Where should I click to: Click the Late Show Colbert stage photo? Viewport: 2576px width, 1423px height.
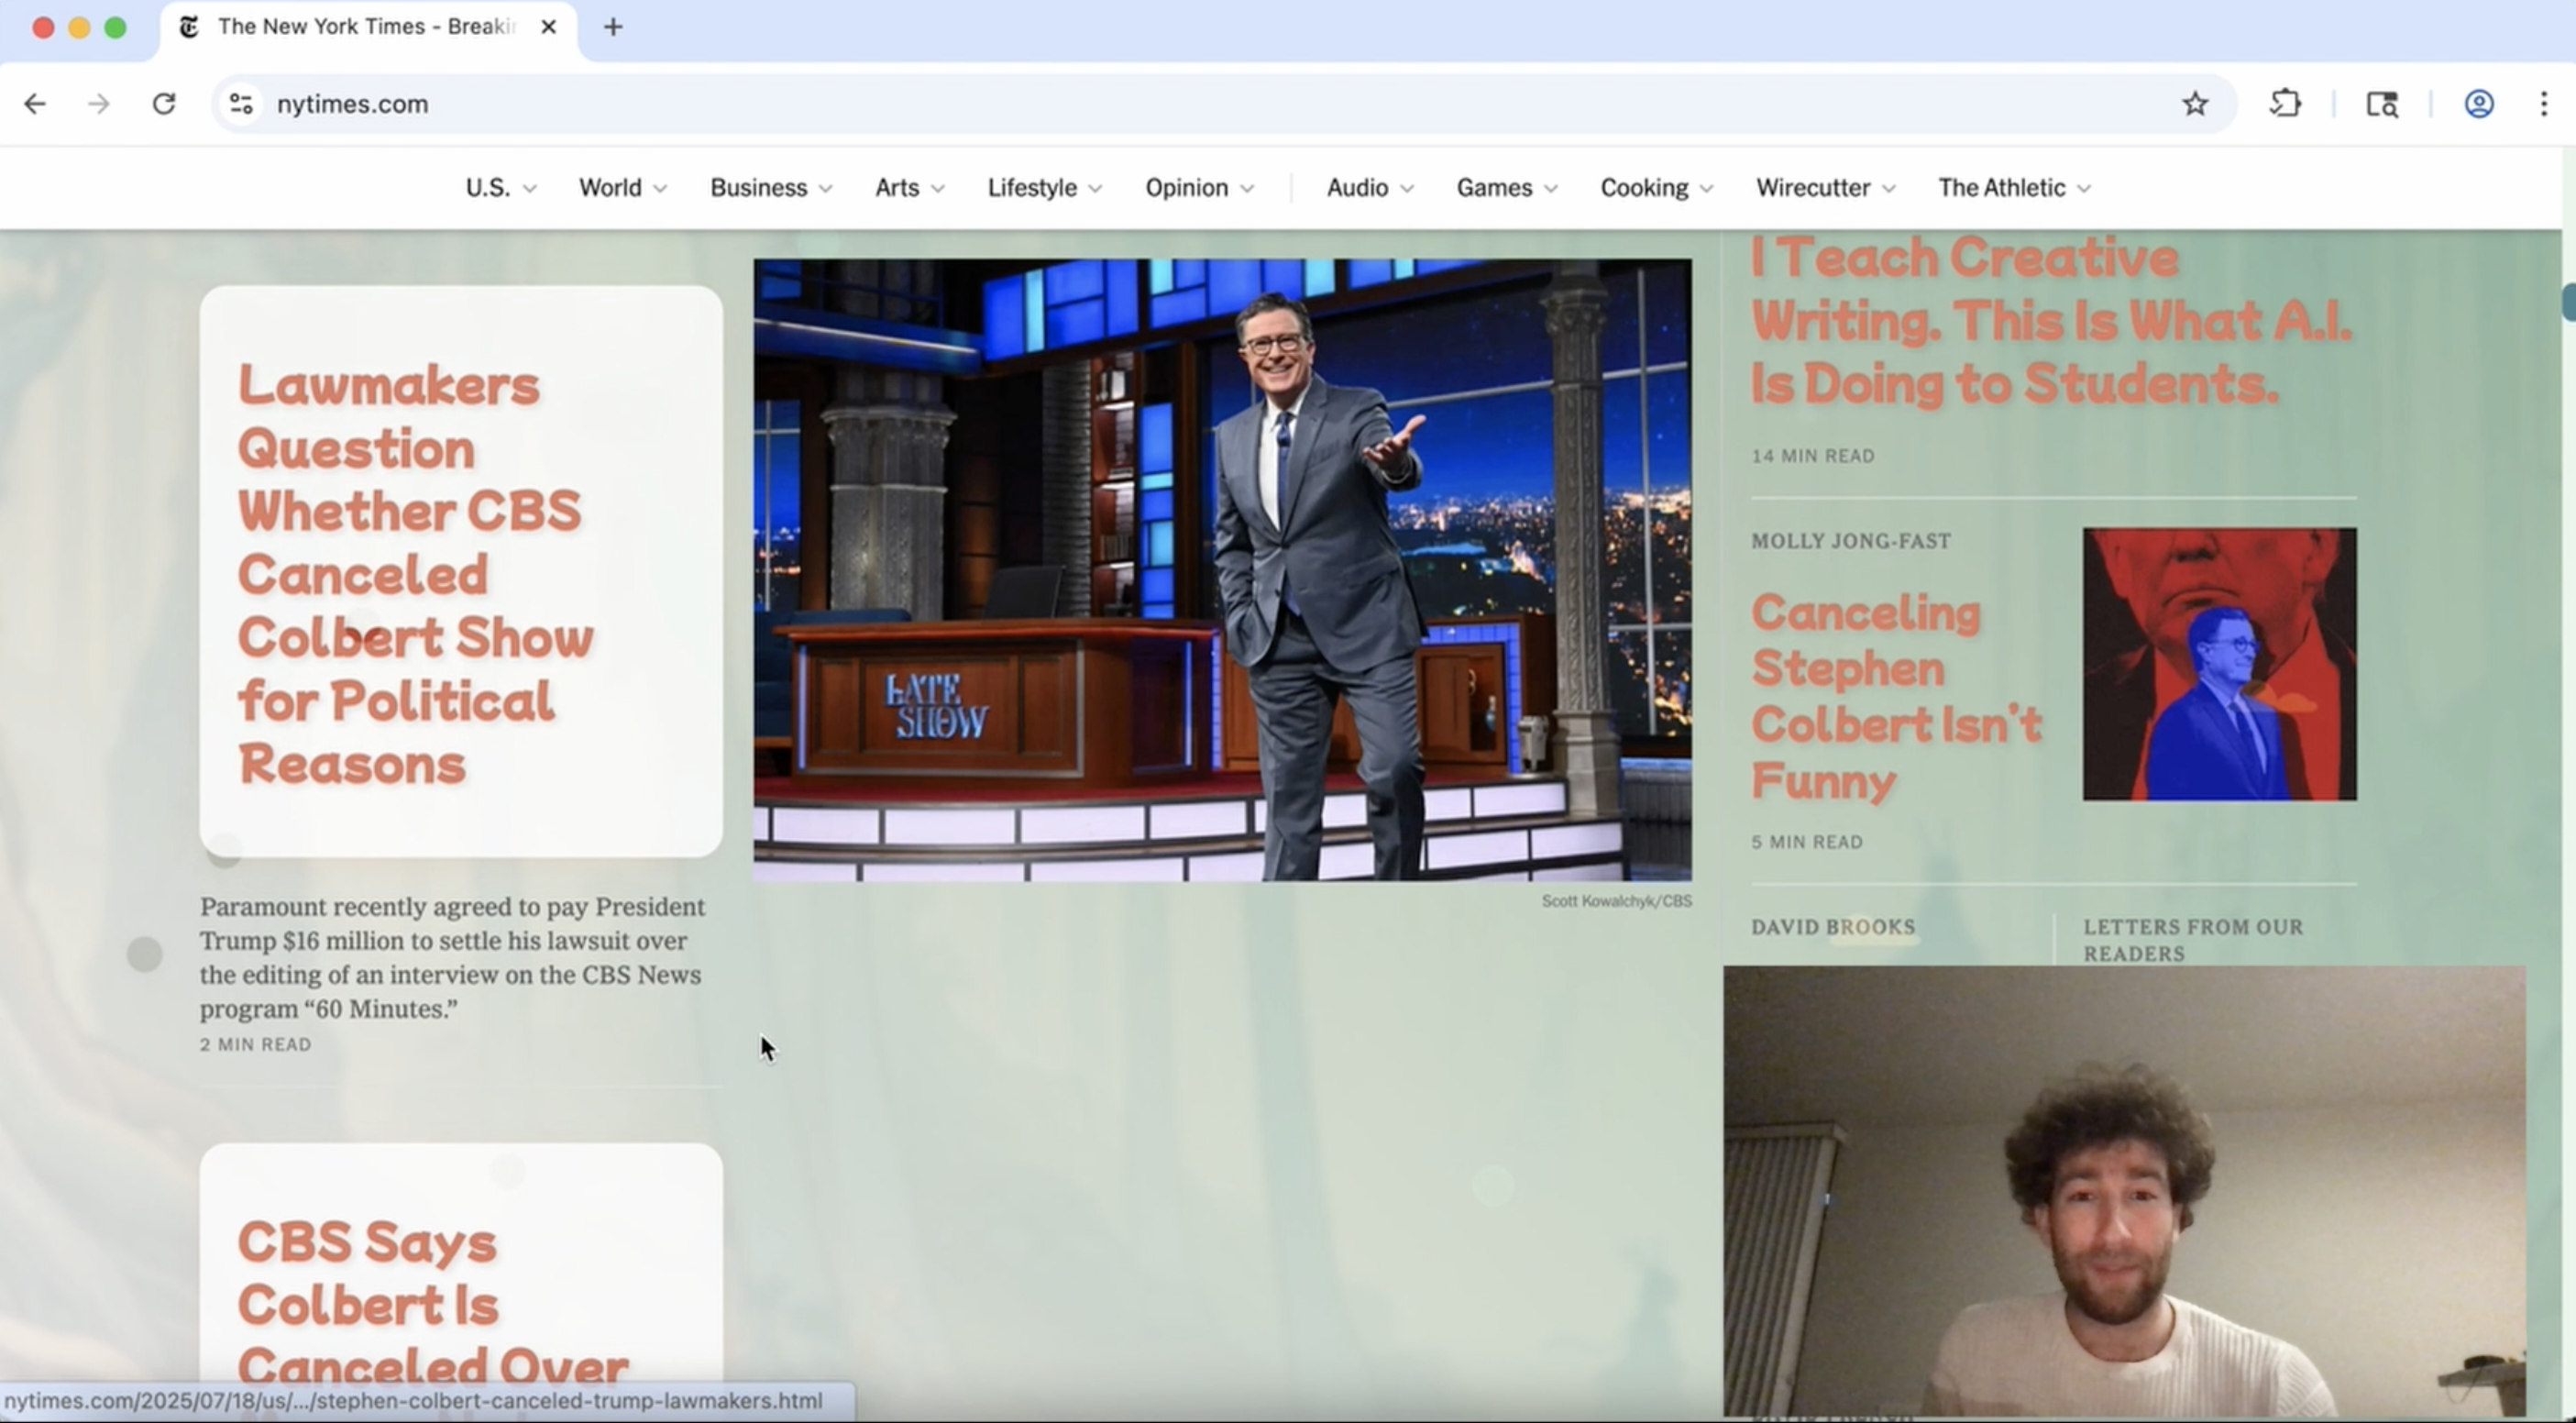pyautogui.click(x=1222, y=570)
